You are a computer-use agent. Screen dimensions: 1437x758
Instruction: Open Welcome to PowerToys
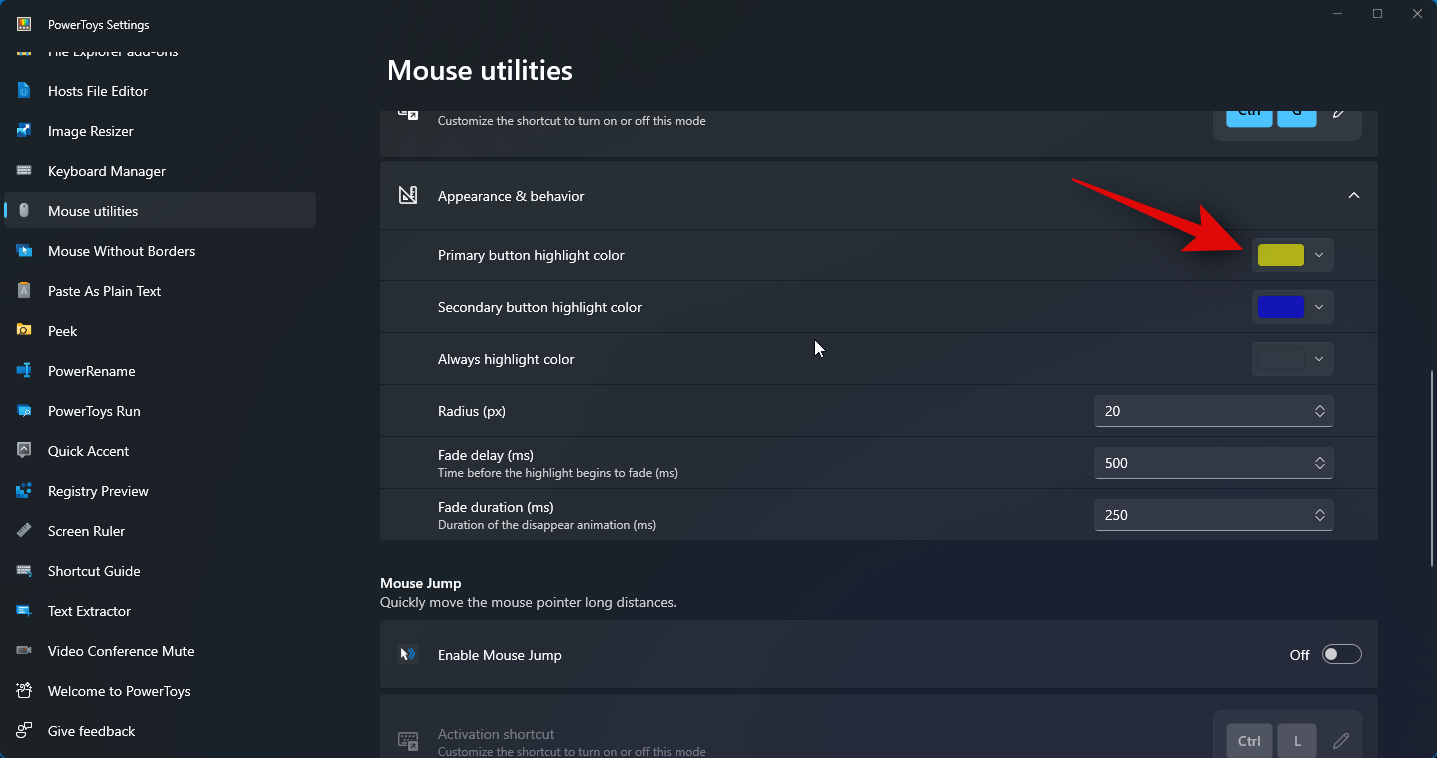(x=119, y=691)
